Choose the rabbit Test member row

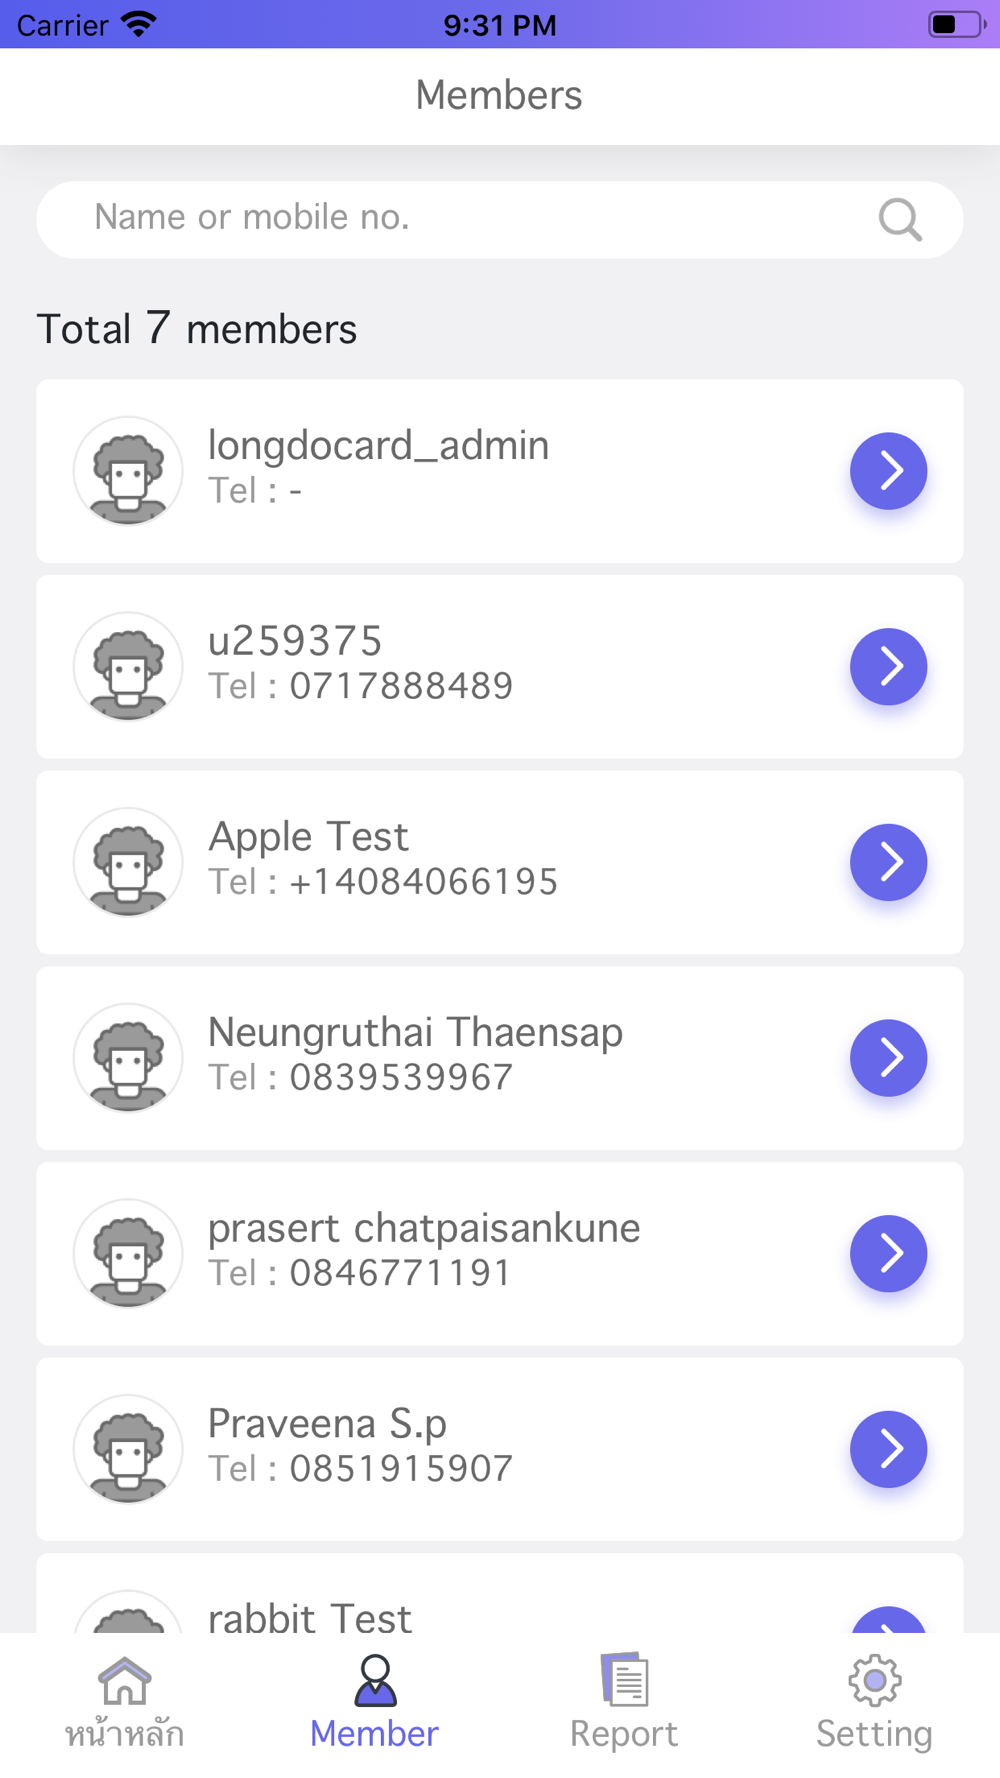click(500, 1593)
